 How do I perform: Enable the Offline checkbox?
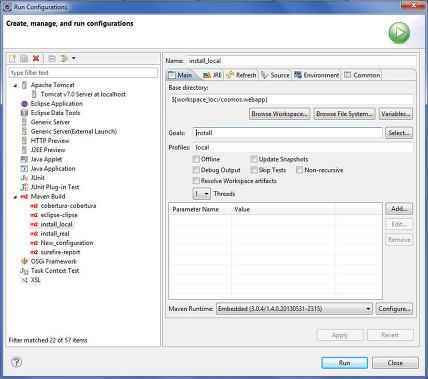tap(196, 159)
